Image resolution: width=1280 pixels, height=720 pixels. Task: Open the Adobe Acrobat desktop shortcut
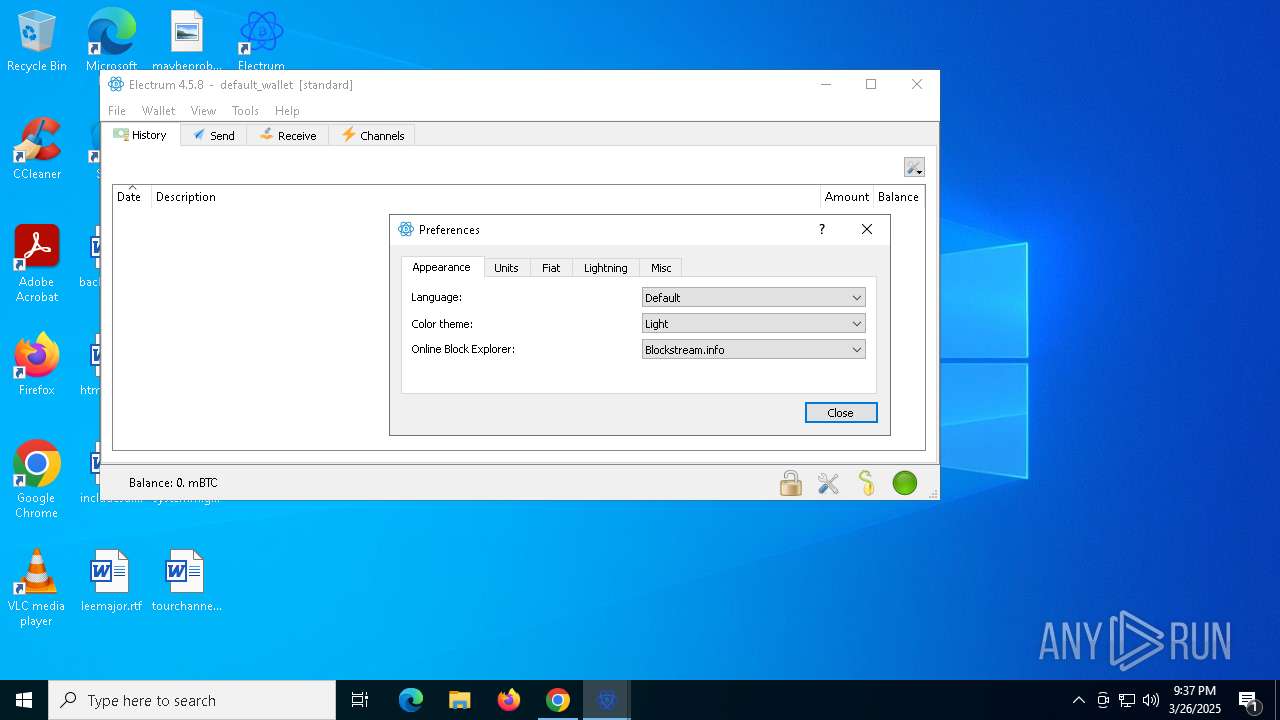37,264
